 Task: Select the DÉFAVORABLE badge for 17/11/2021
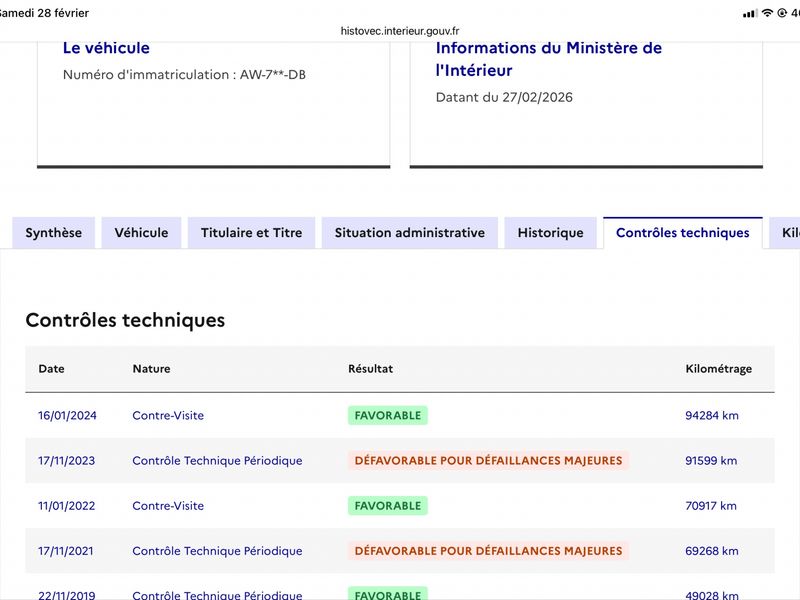click(488, 551)
